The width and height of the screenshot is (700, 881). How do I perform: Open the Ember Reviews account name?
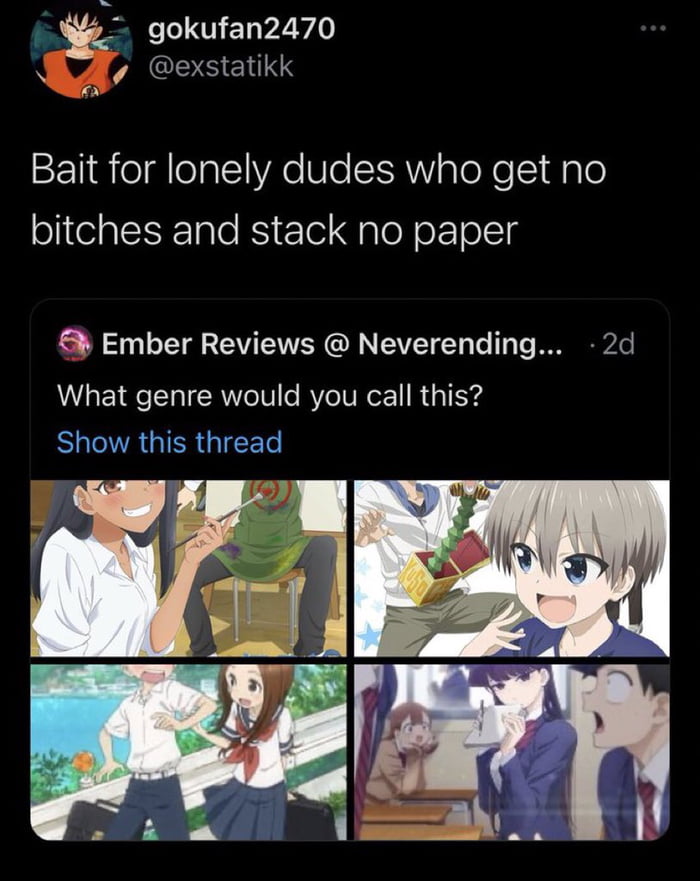coord(331,344)
